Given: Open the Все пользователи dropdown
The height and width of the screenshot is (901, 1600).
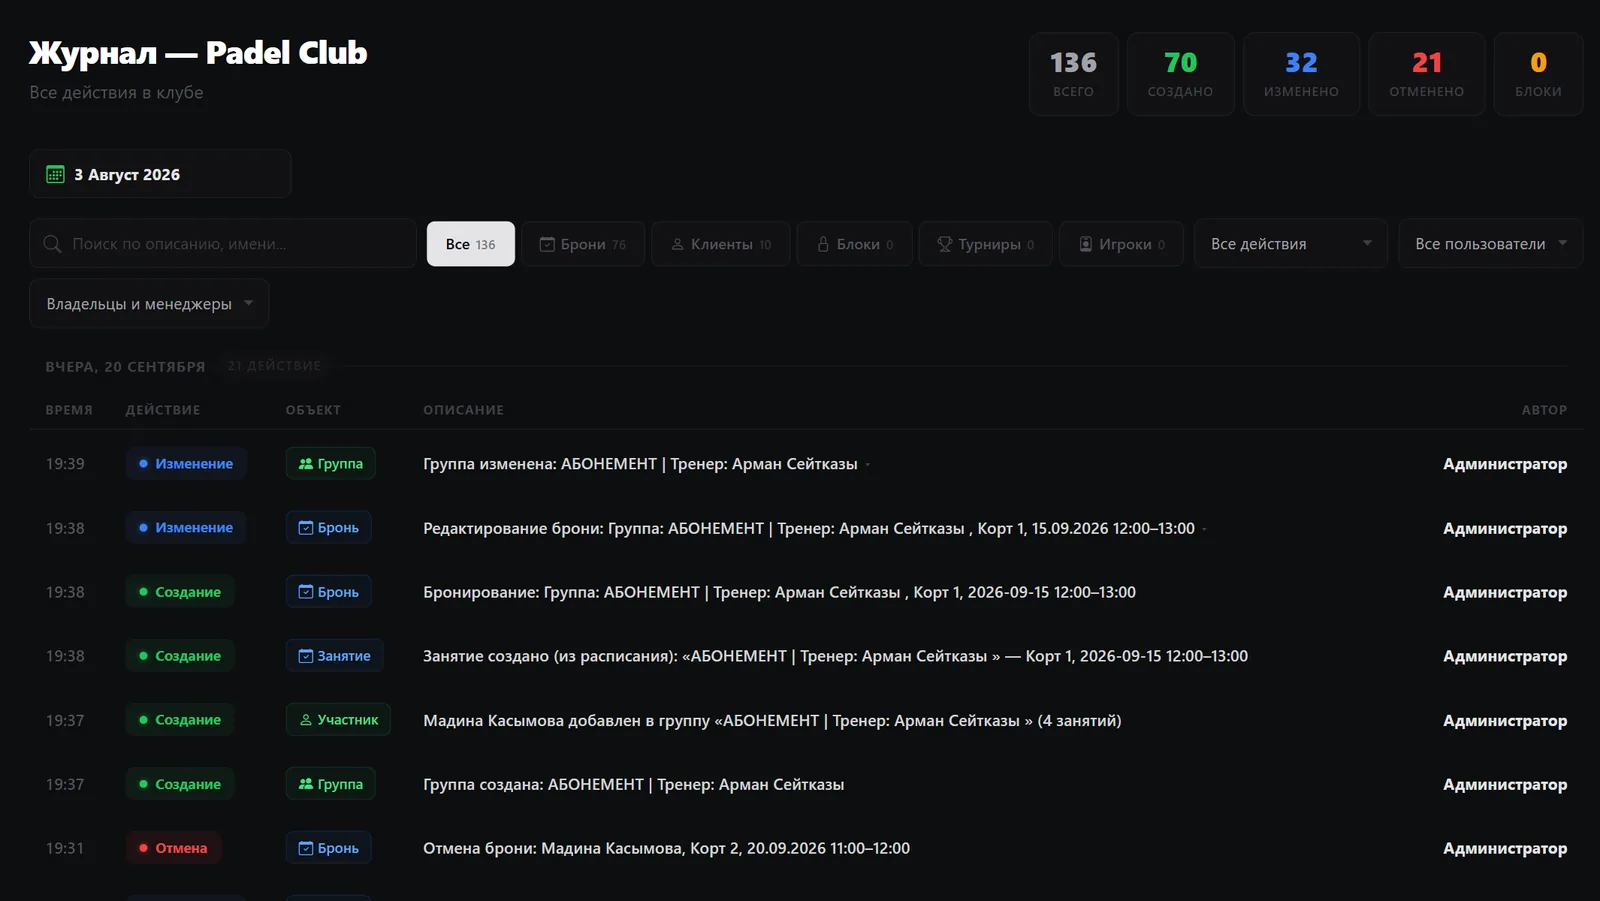Looking at the screenshot, I should coord(1490,244).
